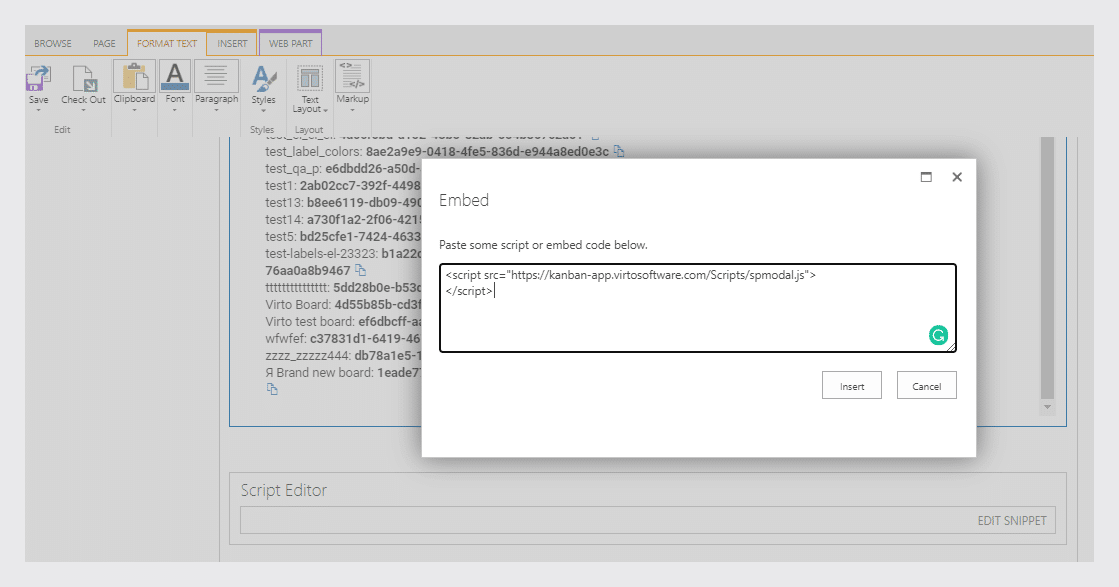
Task: Click the page vertical scrollbar
Action: [1047, 267]
